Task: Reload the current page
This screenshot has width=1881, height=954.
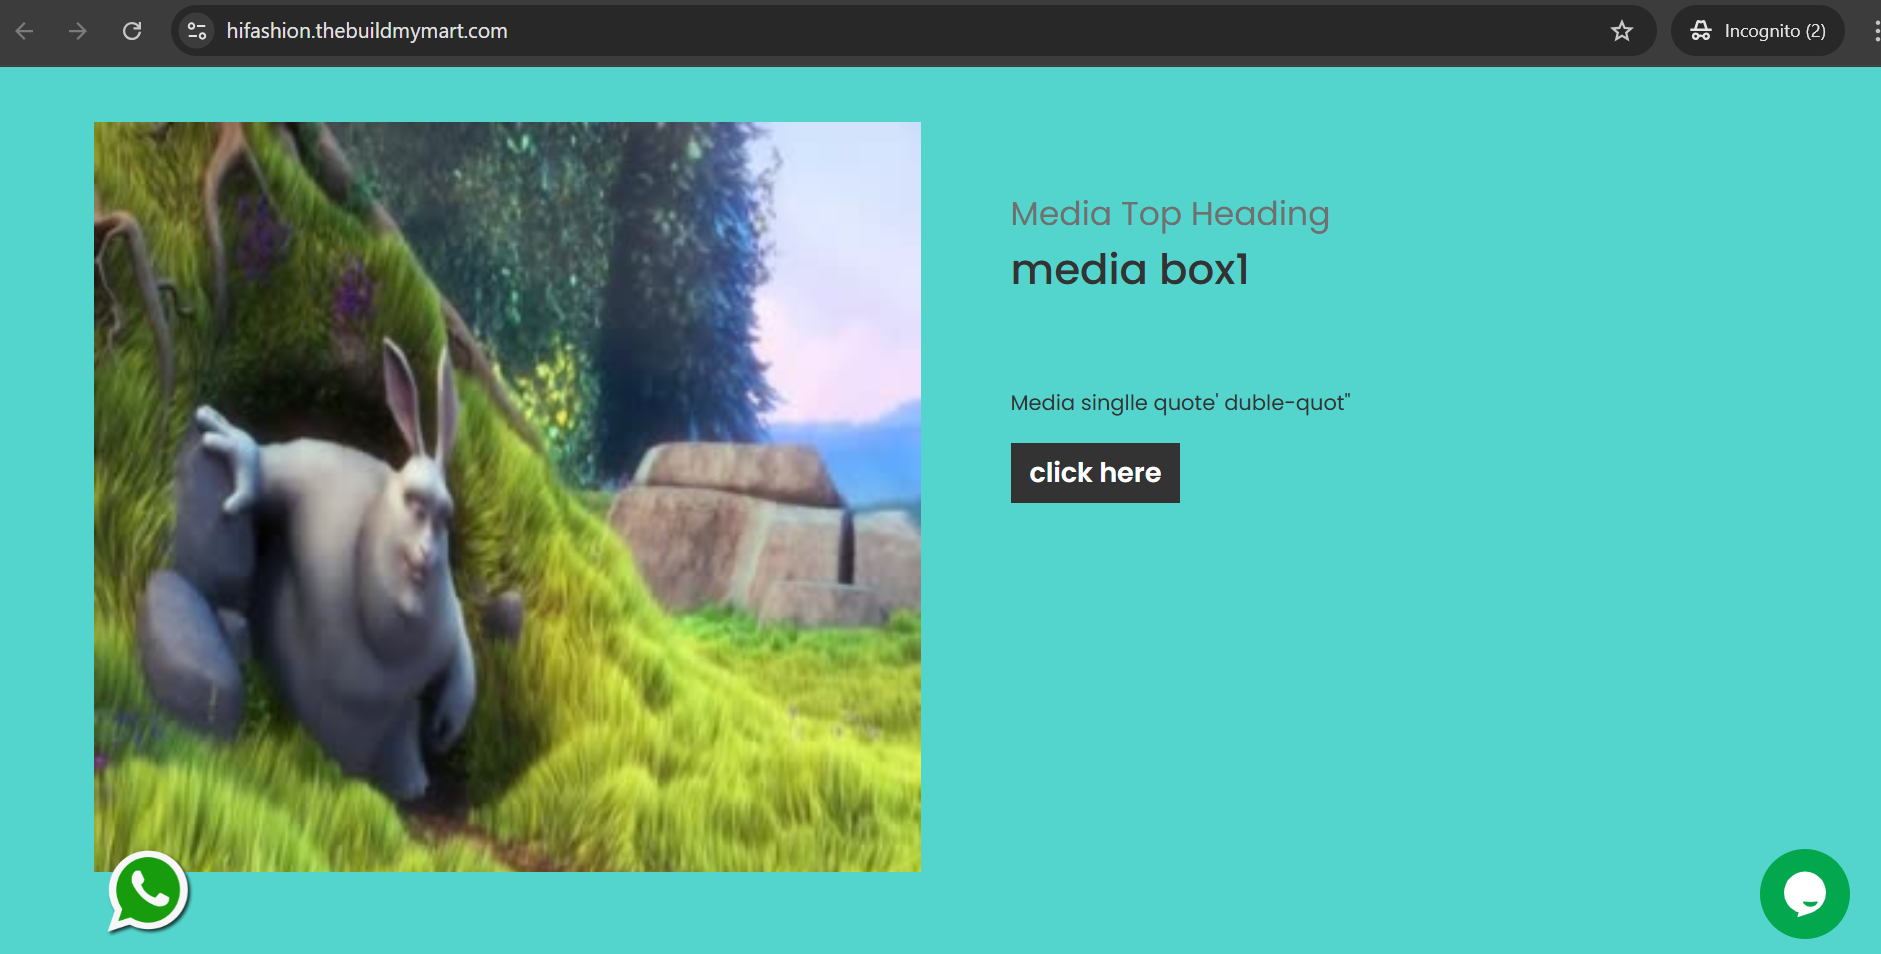Action: click(x=132, y=31)
